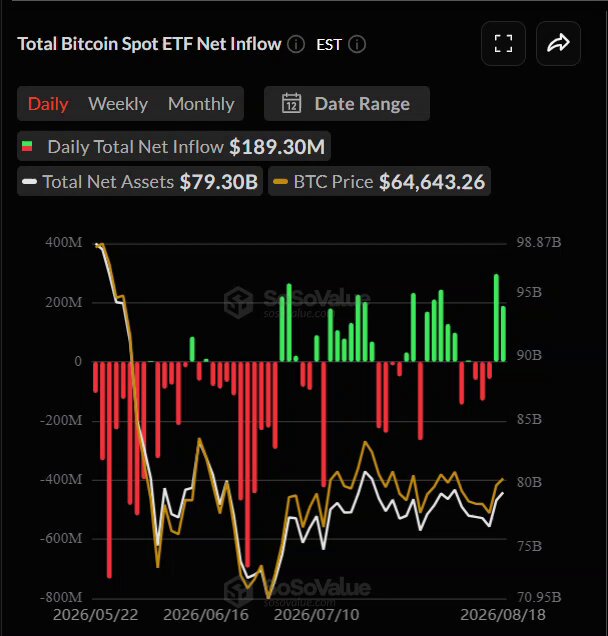Click the $189.30M net inflow value

(x=277, y=146)
